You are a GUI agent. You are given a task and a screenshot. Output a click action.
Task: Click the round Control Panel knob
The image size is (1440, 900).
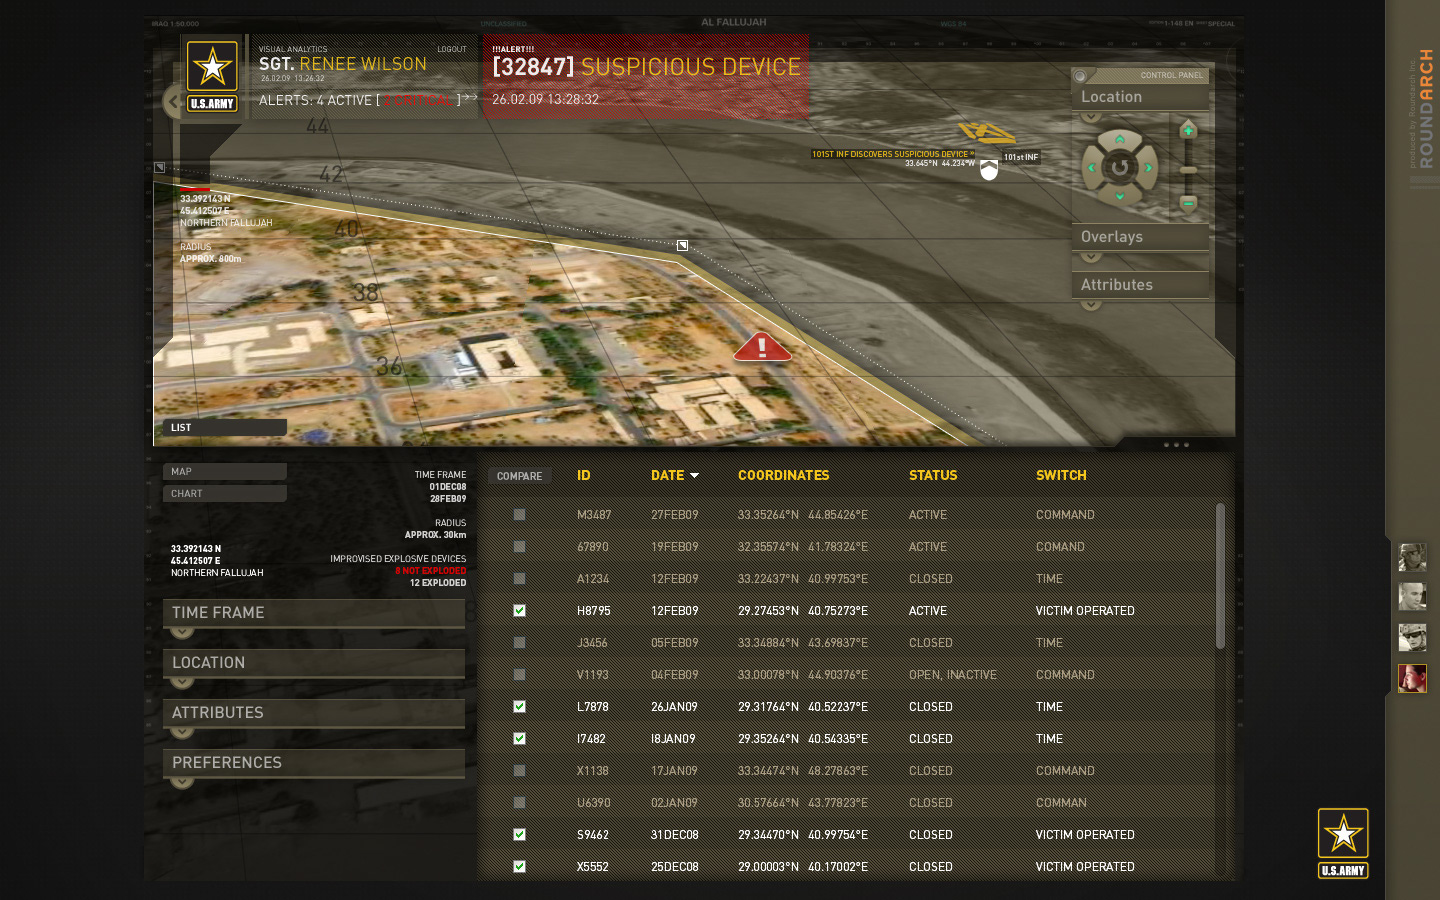[1080, 76]
